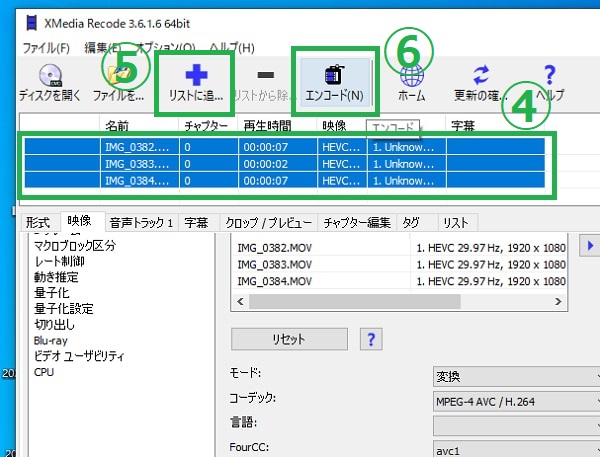Switch to タグ tab
600x457 pixels.
[x=411, y=222]
